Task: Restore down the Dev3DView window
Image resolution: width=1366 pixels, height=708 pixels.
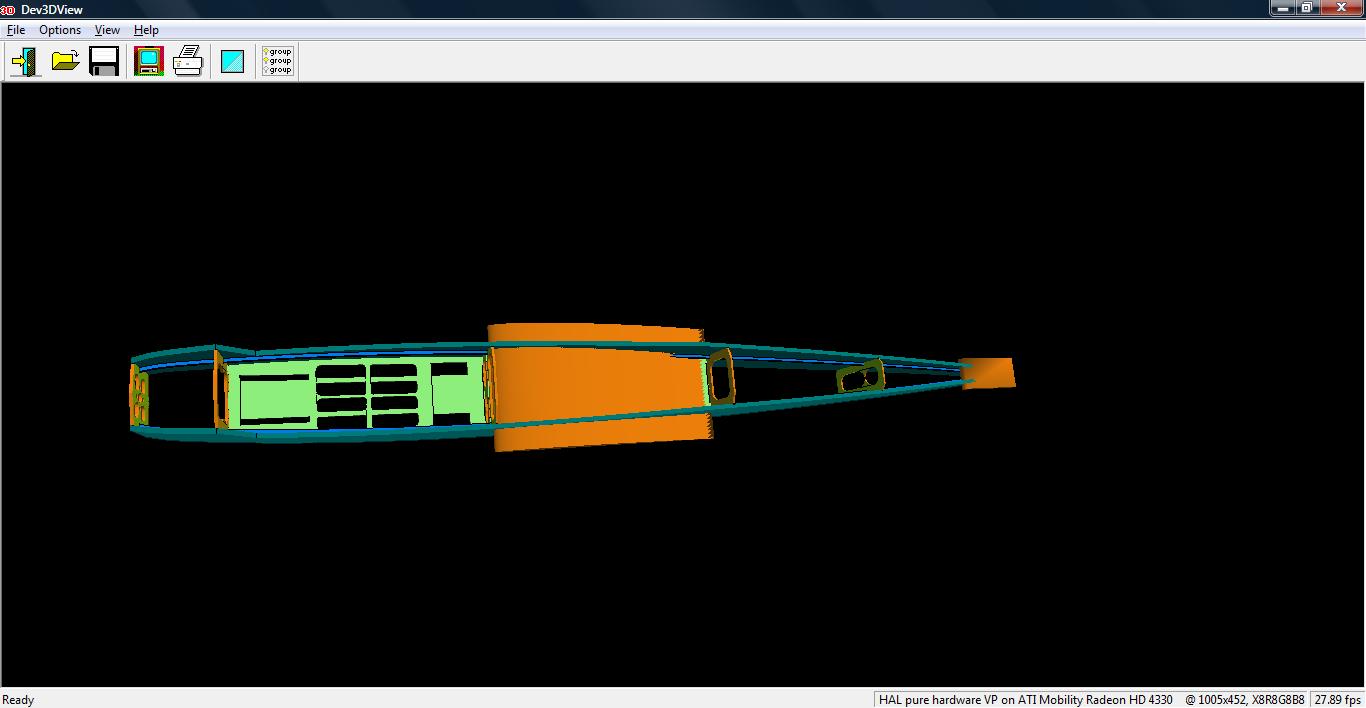Action: coord(1307,8)
